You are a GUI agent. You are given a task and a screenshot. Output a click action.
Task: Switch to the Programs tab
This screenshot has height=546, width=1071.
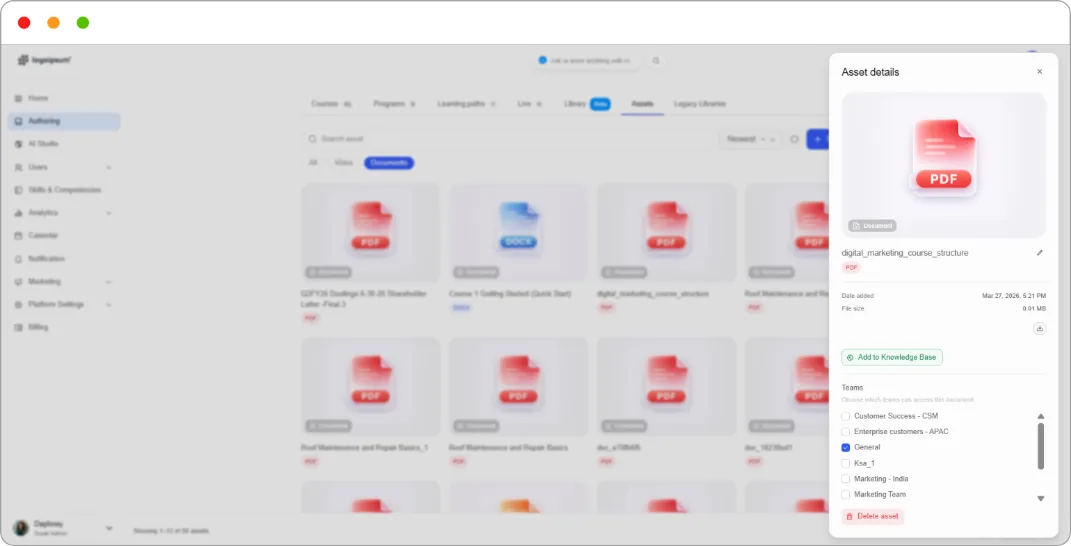tap(394, 104)
